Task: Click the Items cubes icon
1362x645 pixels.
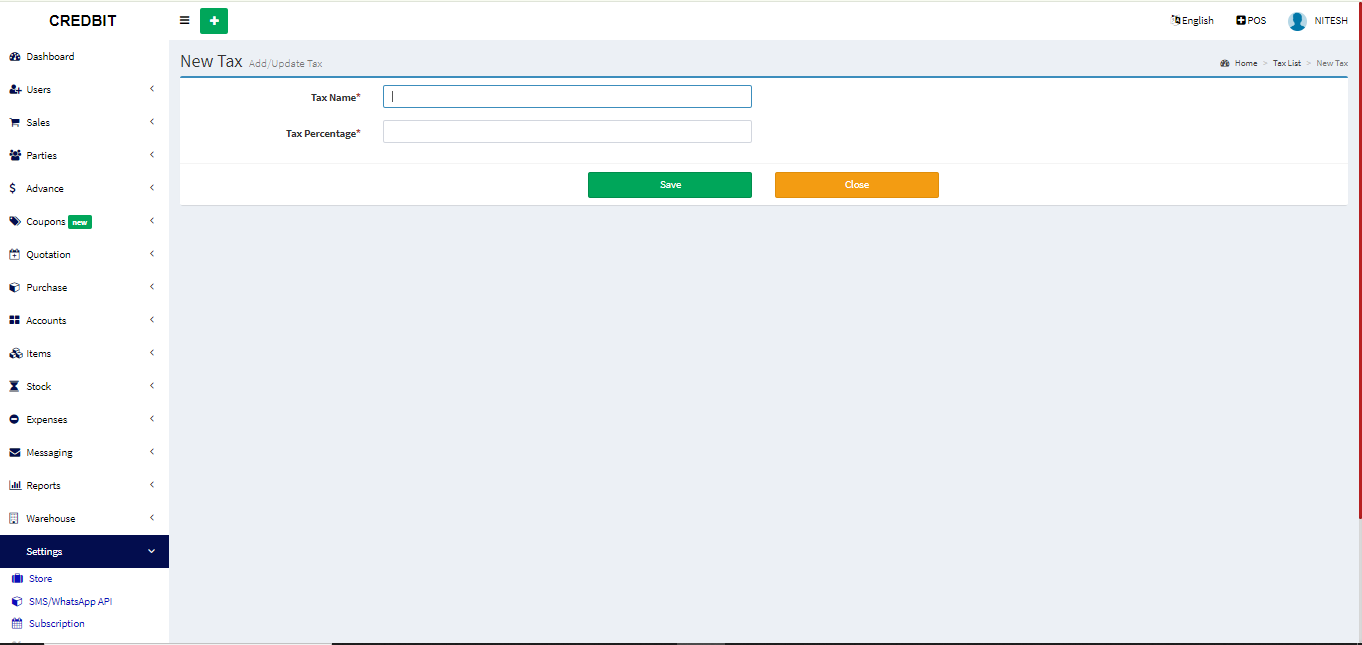Action: (x=15, y=354)
